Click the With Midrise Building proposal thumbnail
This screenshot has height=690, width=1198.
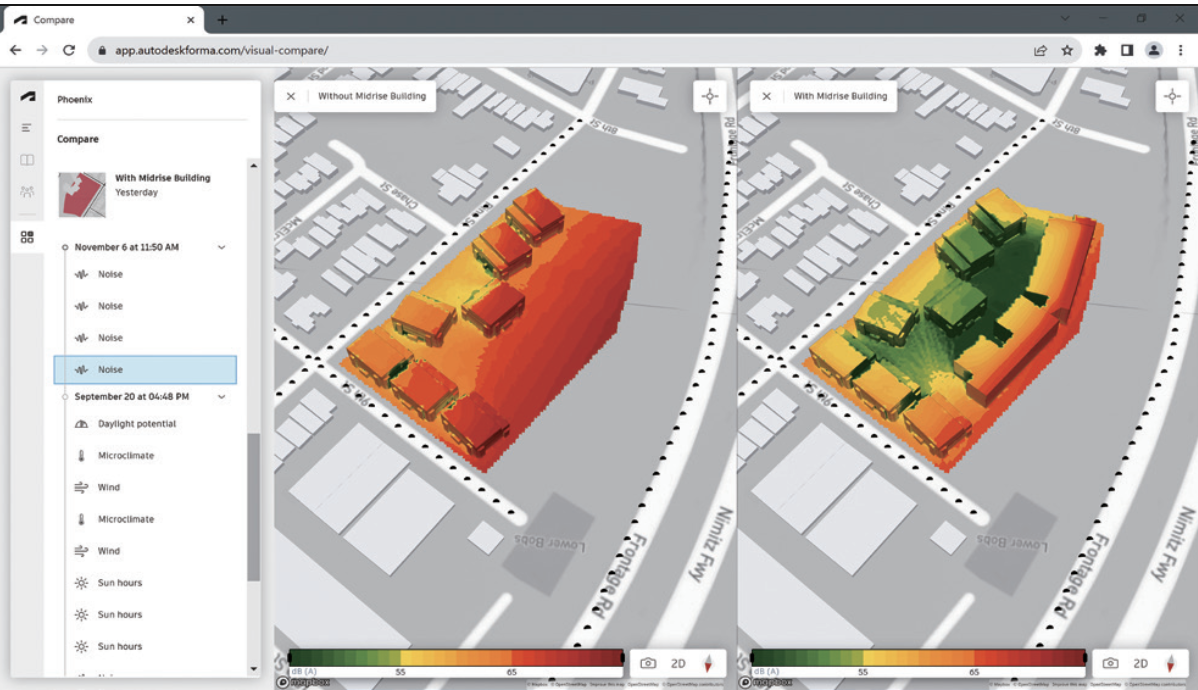(82, 194)
